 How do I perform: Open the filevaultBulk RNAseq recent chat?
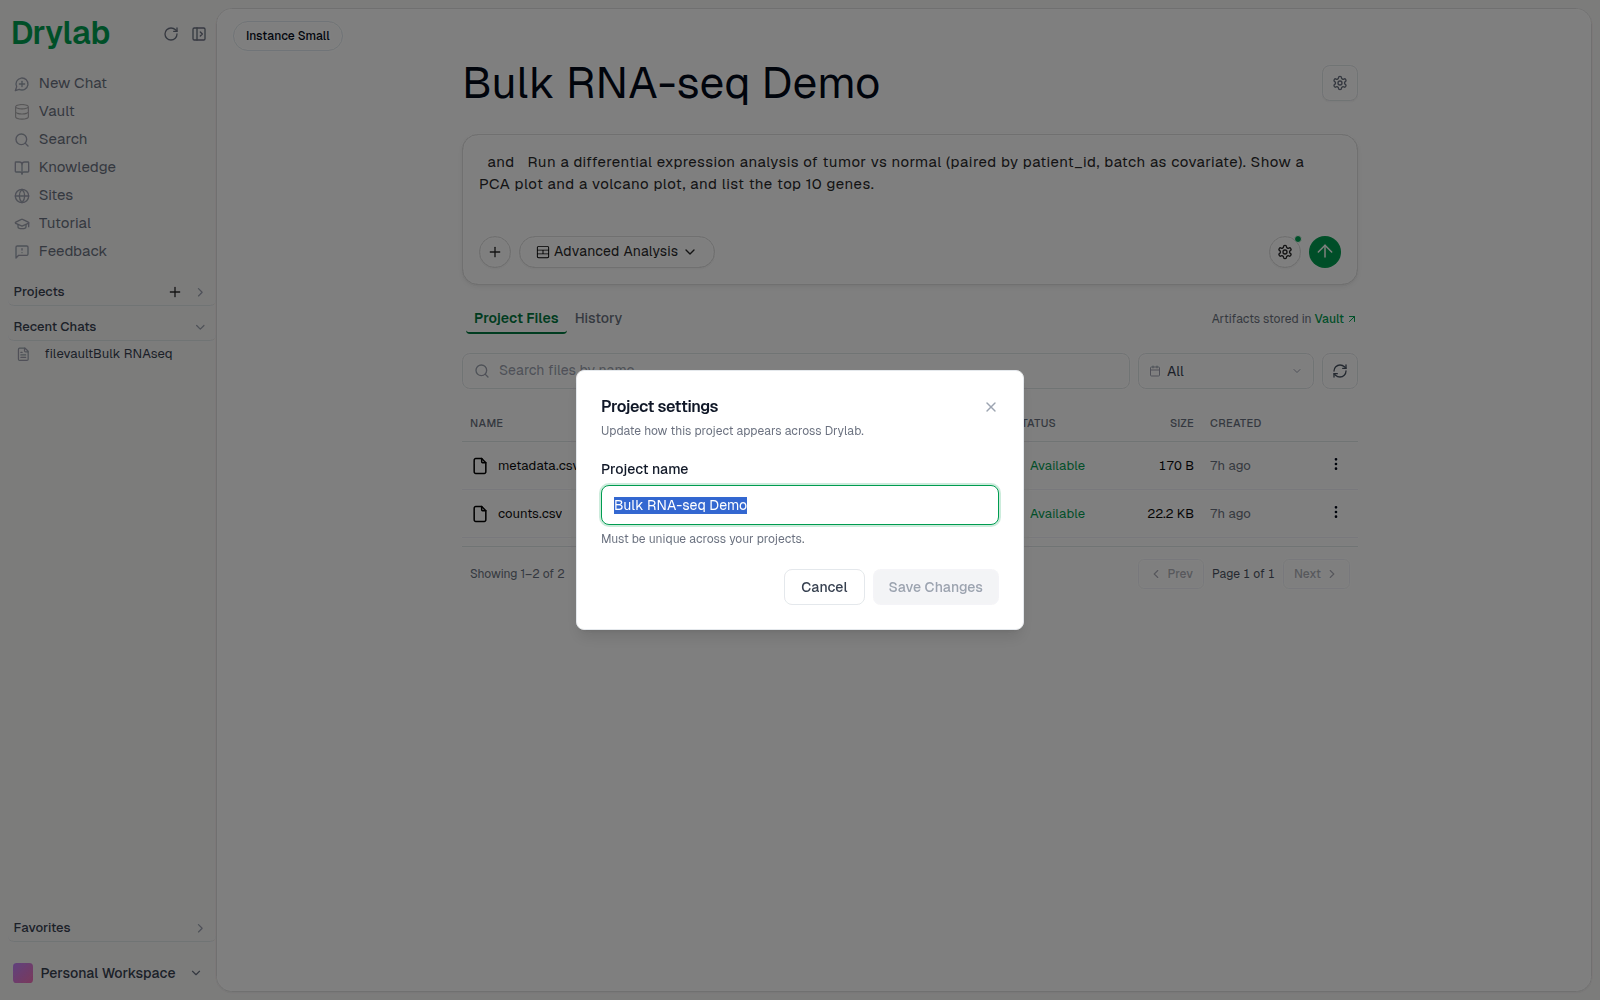(108, 354)
